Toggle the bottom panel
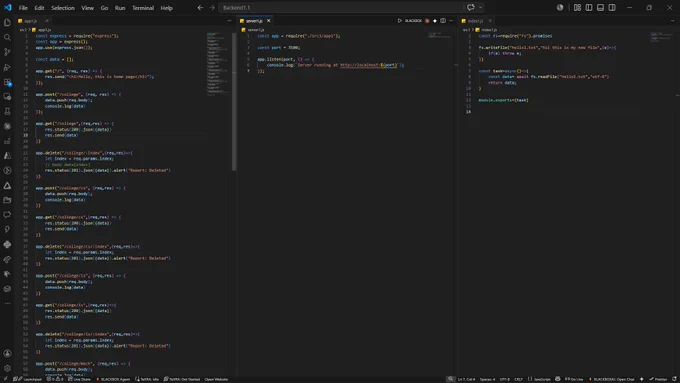Viewport: 680px width, 383px height. coord(600,7)
